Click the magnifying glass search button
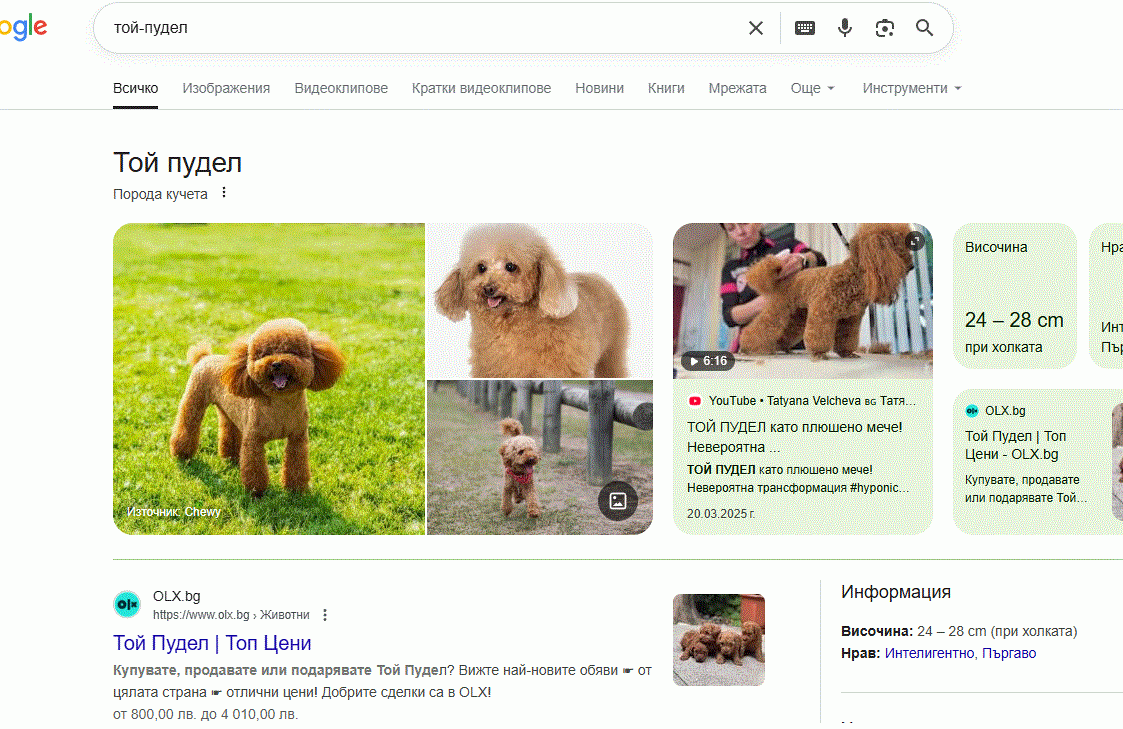Image resolution: width=1123 pixels, height=729 pixels. click(x=925, y=28)
